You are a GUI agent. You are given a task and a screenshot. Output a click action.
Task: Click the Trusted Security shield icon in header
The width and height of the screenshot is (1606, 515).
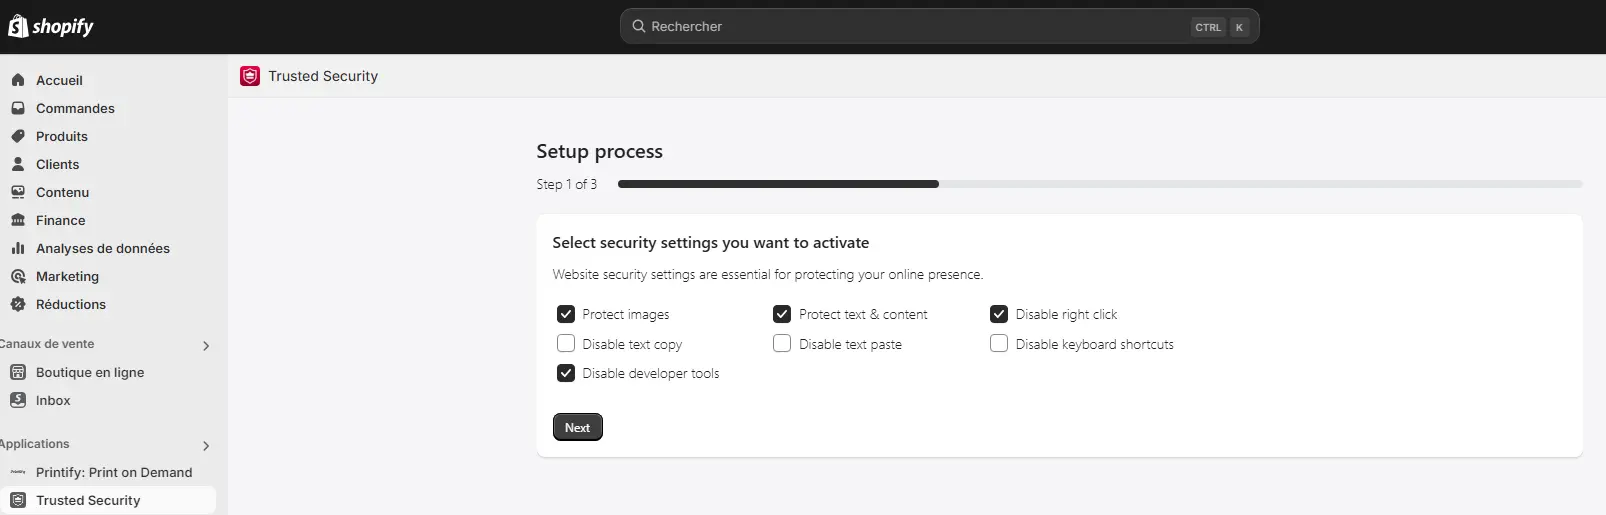point(250,76)
